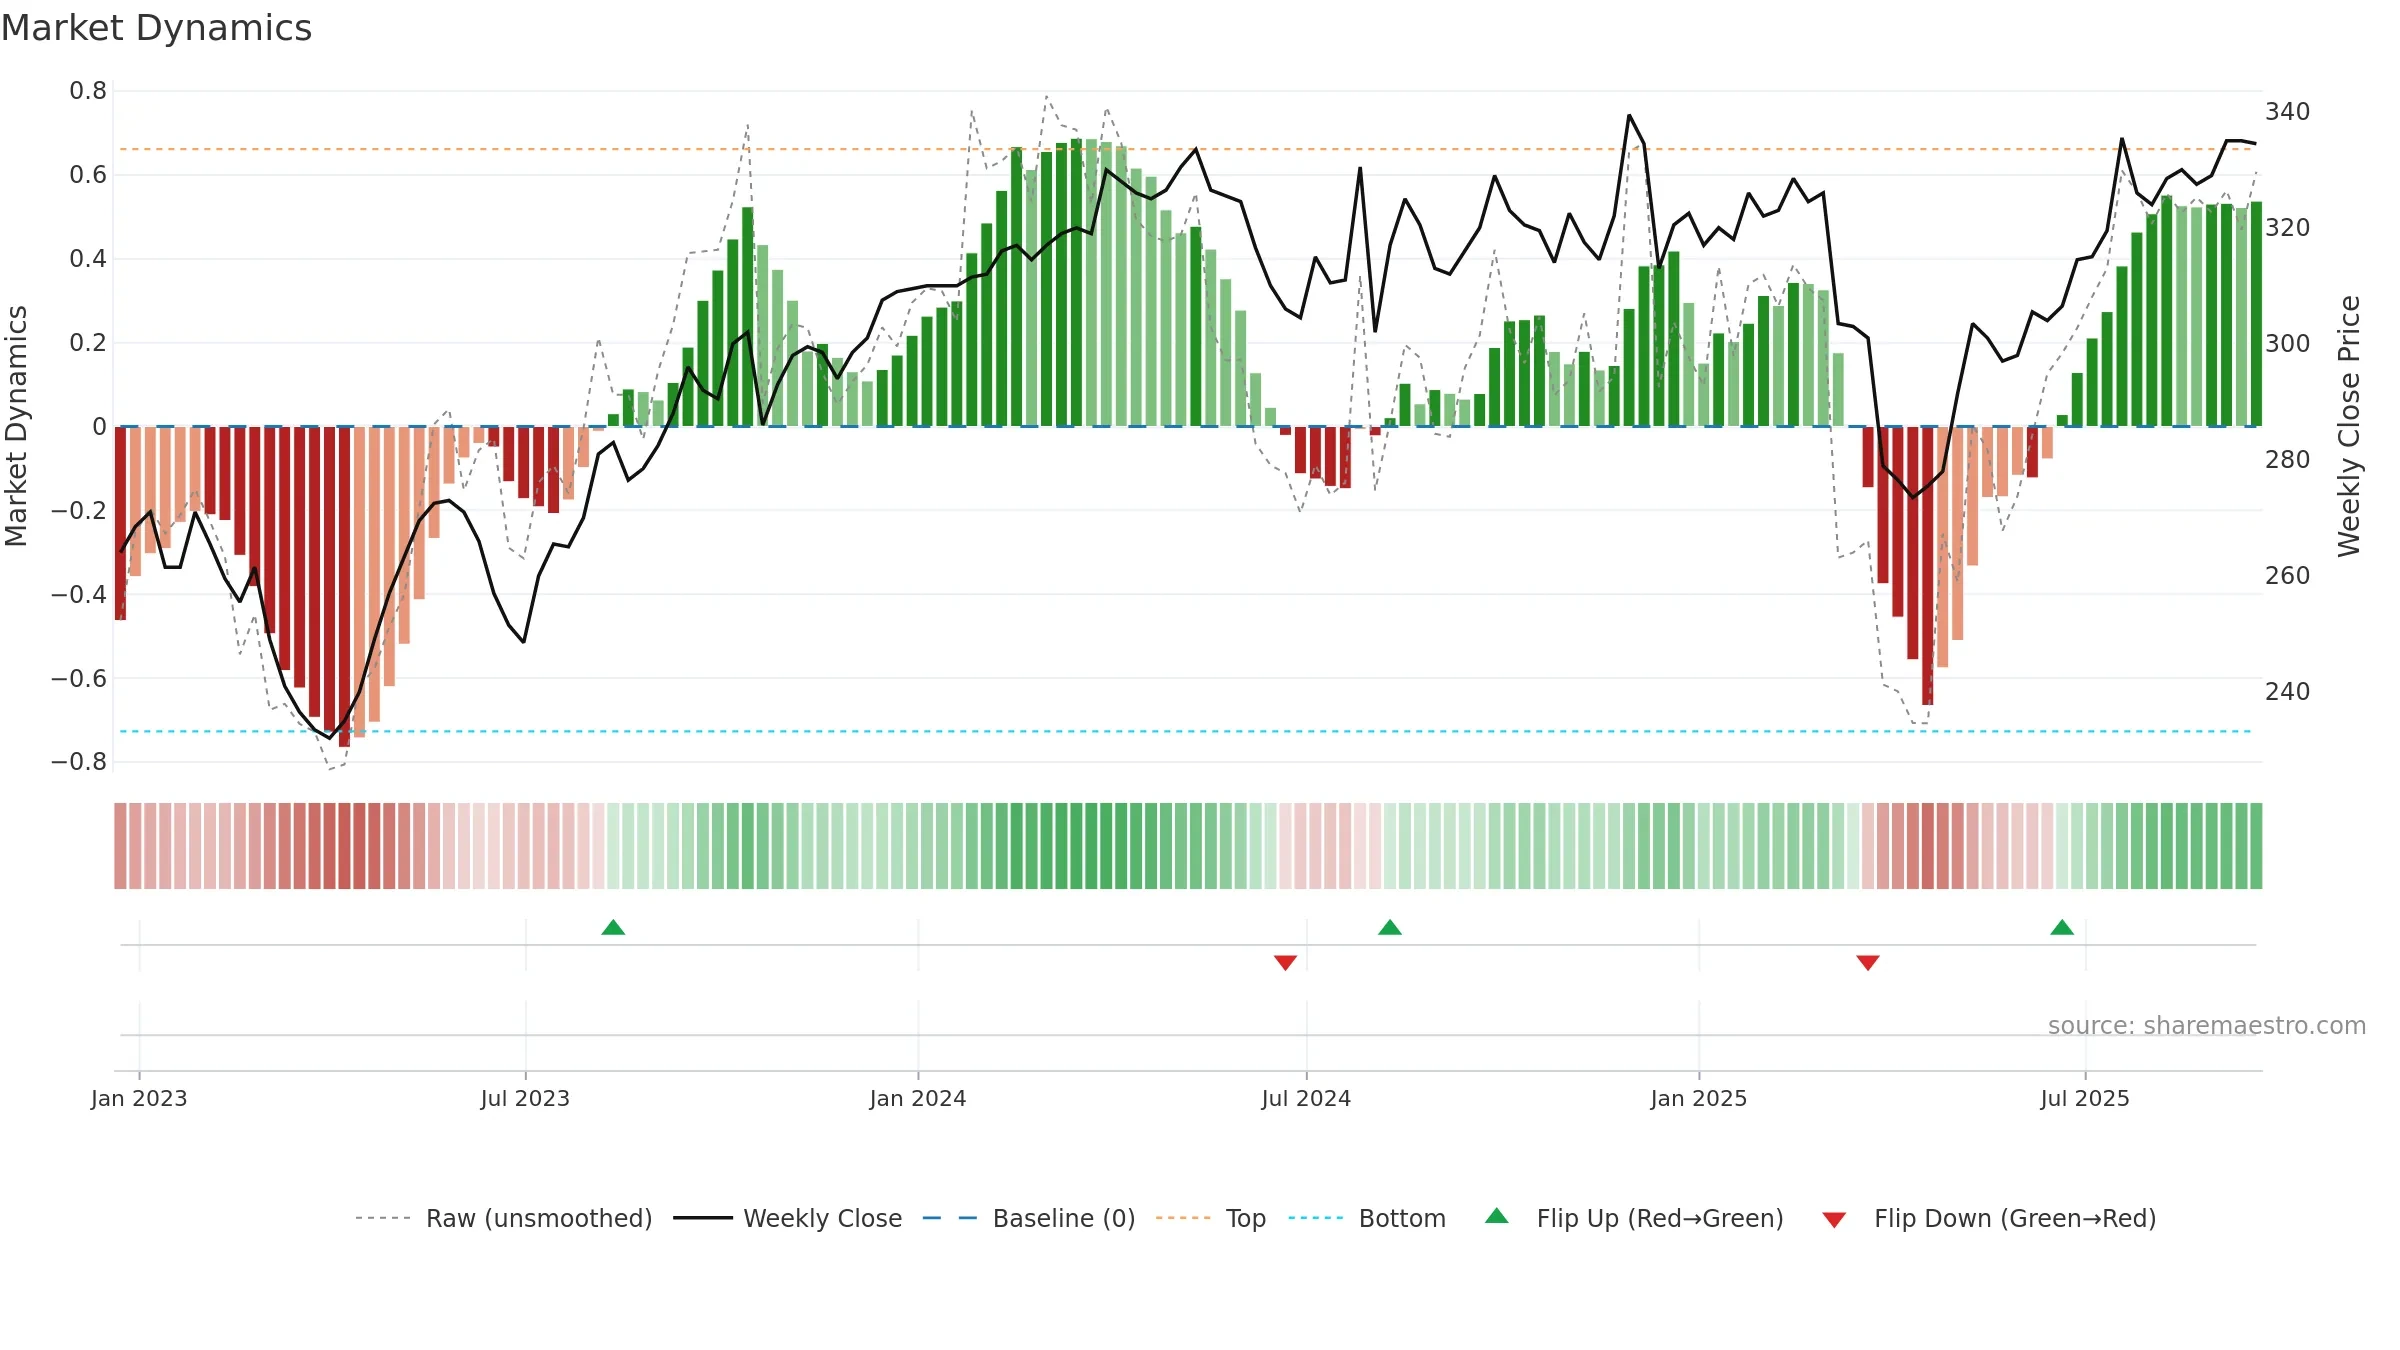Click the green Flip Up legend triangle
The height and width of the screenshot is (1350, 2400).
click(1497, 1216)
